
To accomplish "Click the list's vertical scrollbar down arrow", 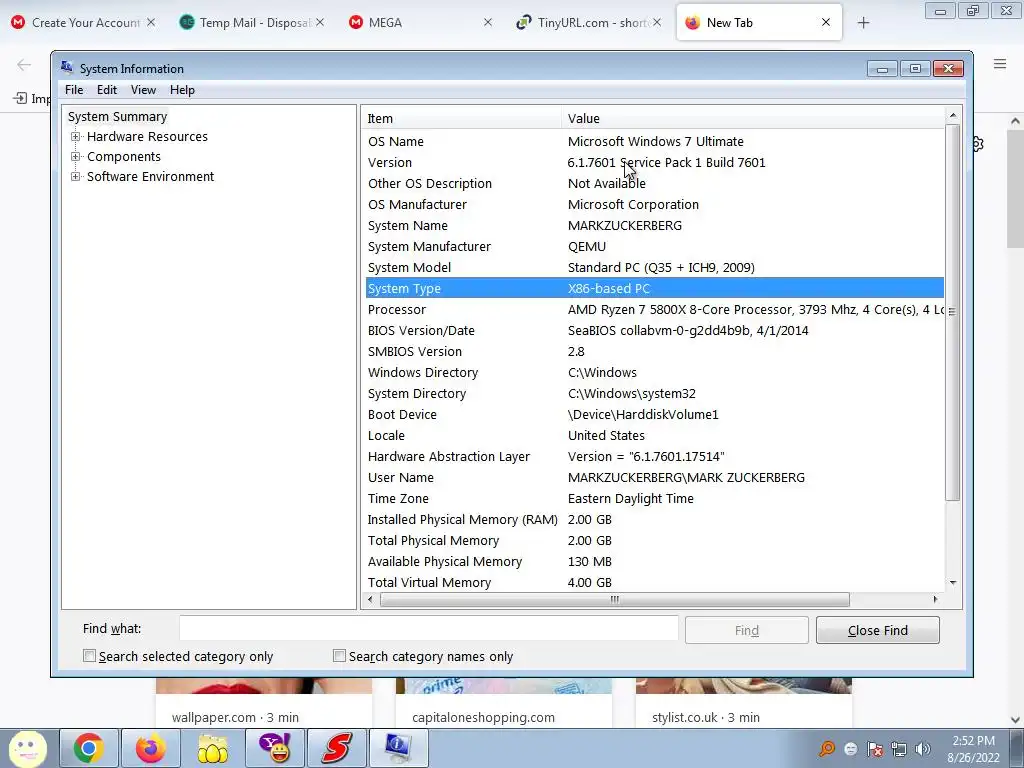I will coord(953,583).
